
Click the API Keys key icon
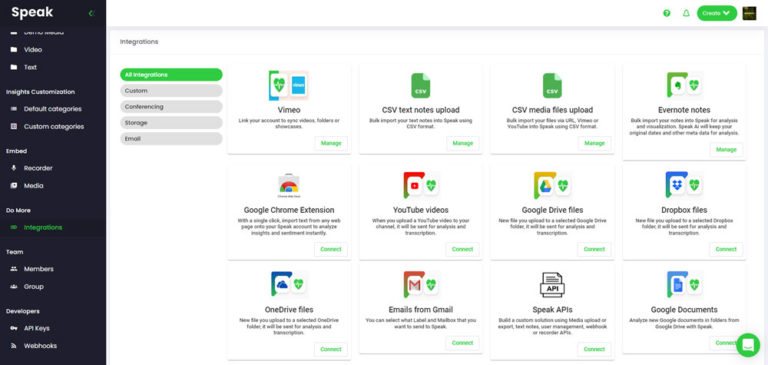tap(14, 328)
